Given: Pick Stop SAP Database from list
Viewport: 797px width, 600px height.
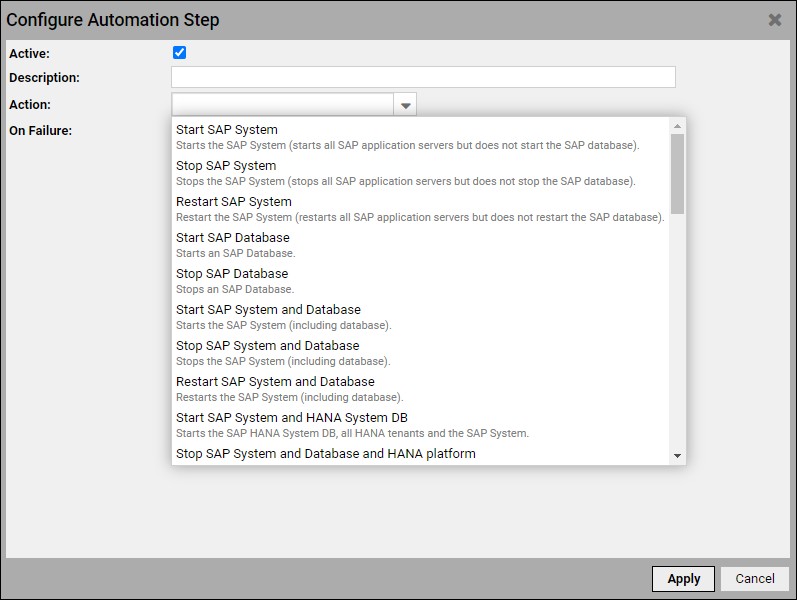Looking at the screenshot, I should 421,281.
